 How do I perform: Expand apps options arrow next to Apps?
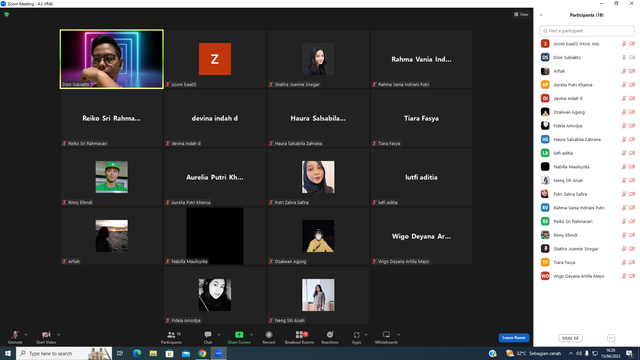366,335
